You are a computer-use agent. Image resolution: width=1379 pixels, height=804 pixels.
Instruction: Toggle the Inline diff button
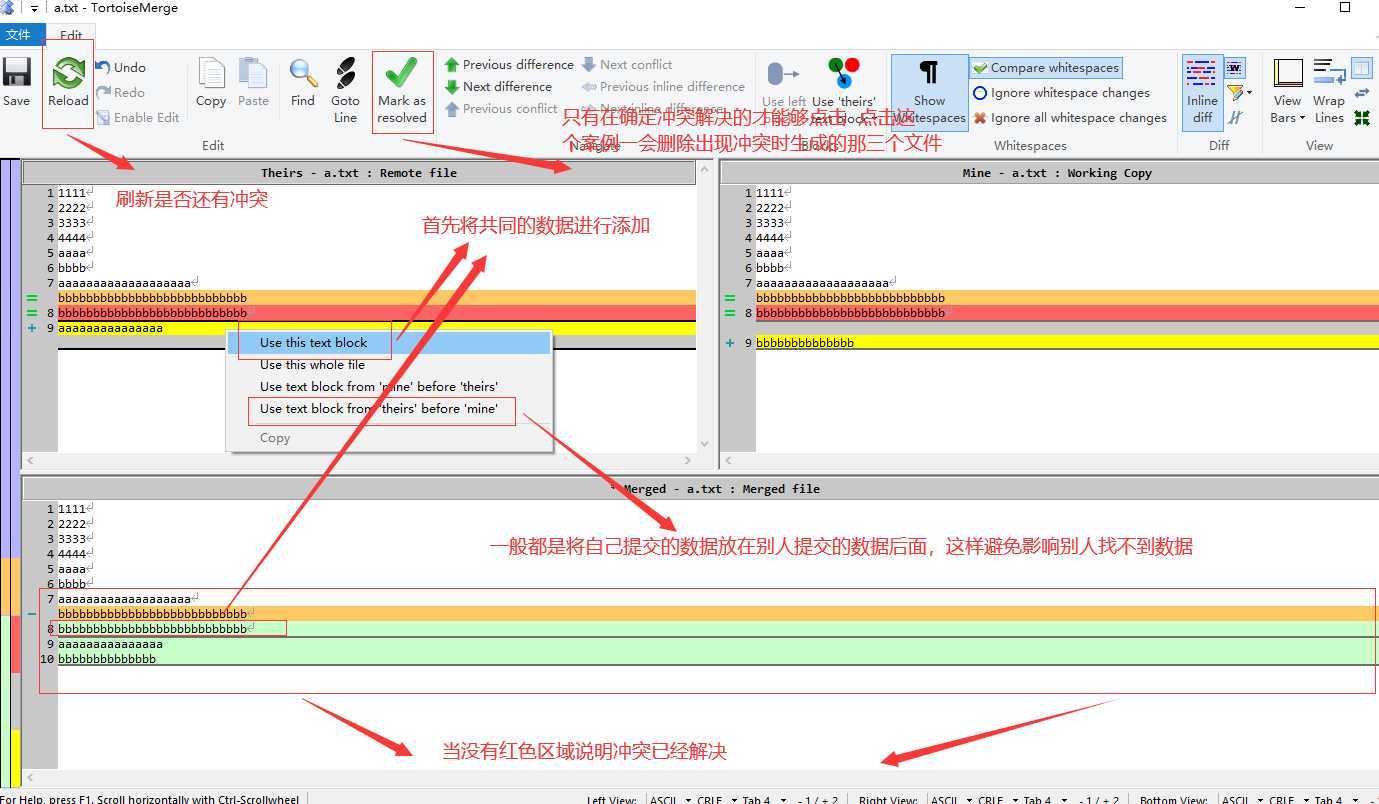tap(1202, 91)
